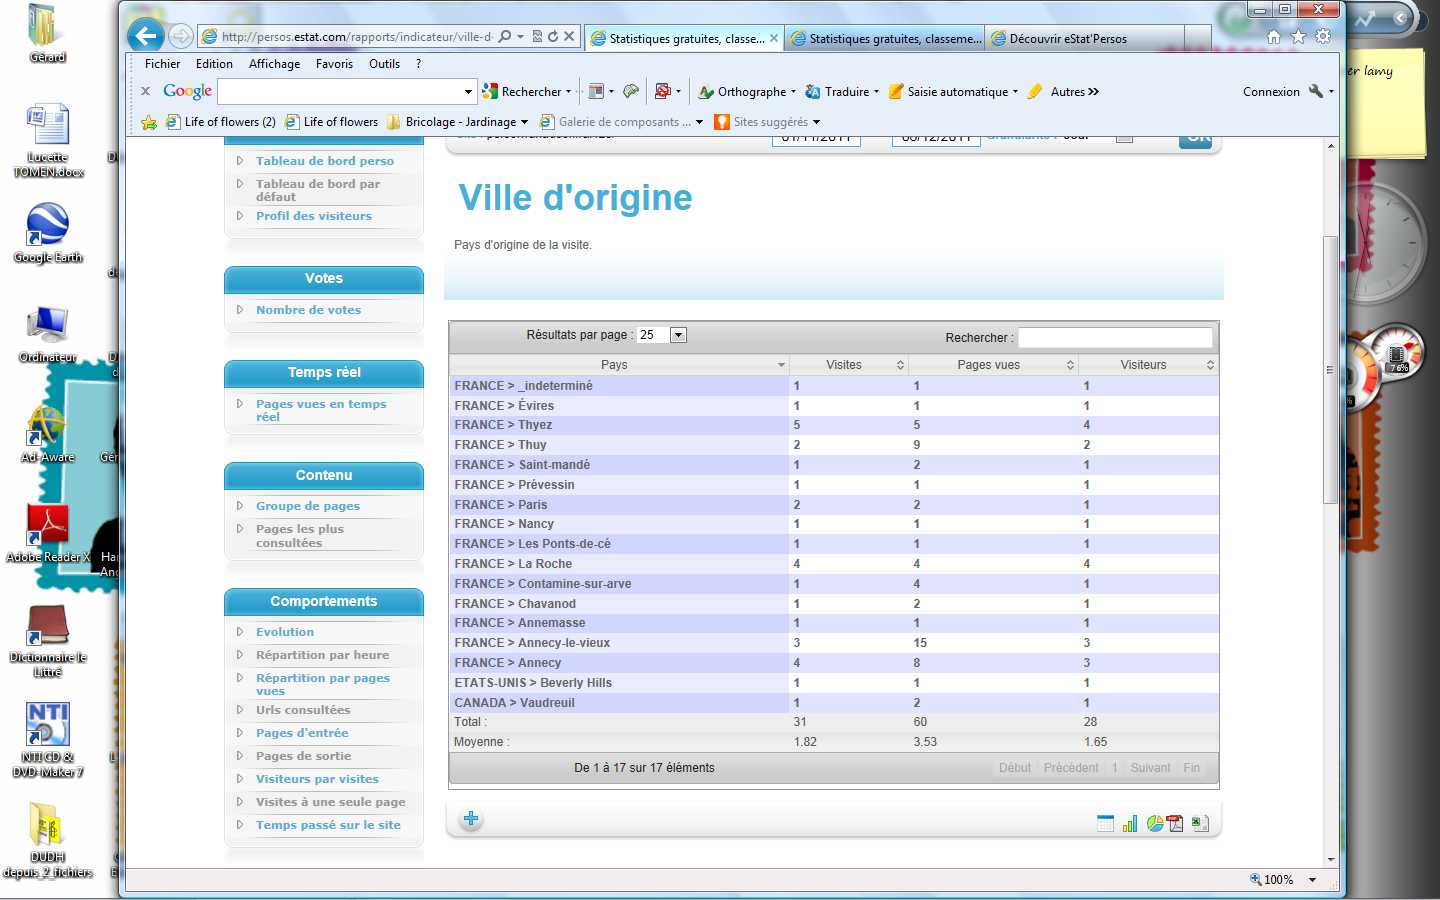Open the Profil des visiteurs link
The height and width of the screenshot is (900, 1440).
[x=313, y=216]
